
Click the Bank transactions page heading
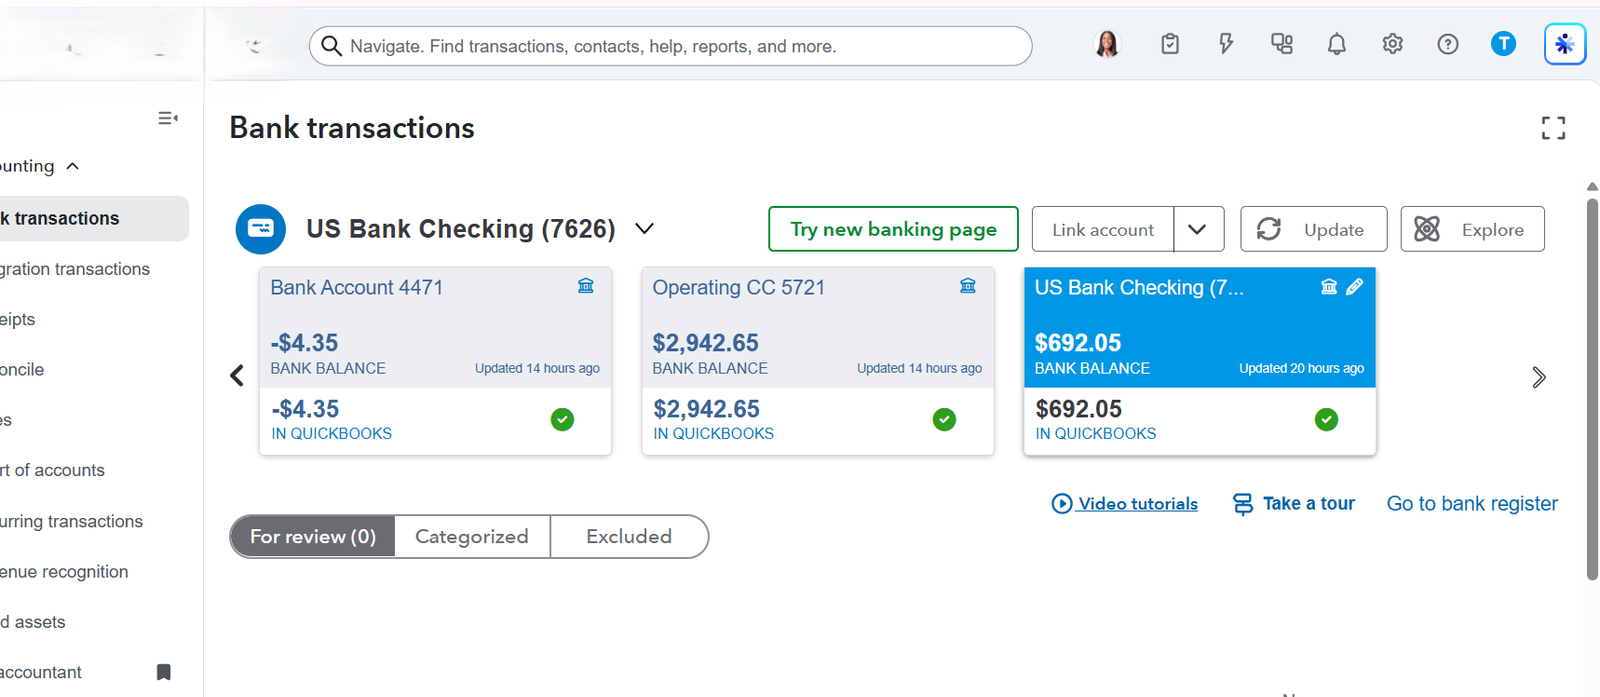tap(352, 128)
